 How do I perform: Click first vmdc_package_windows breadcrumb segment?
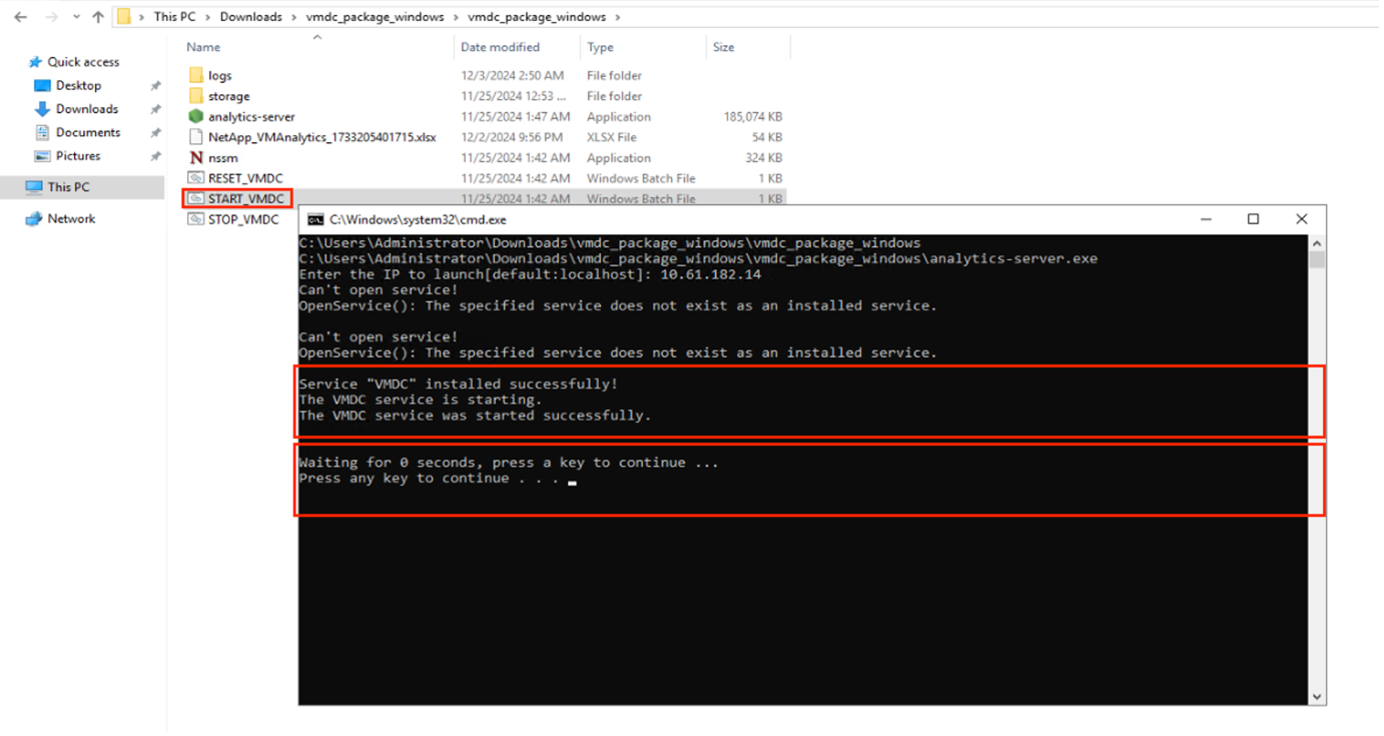(x=375, y=17)
